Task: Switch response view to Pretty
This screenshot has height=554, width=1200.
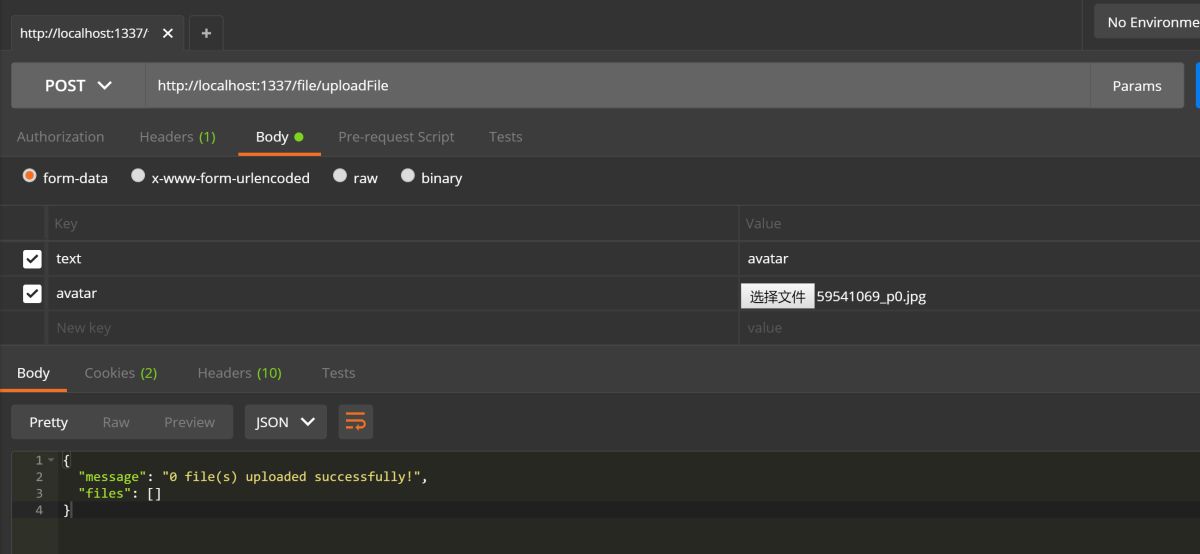Action: click(48, 422)
